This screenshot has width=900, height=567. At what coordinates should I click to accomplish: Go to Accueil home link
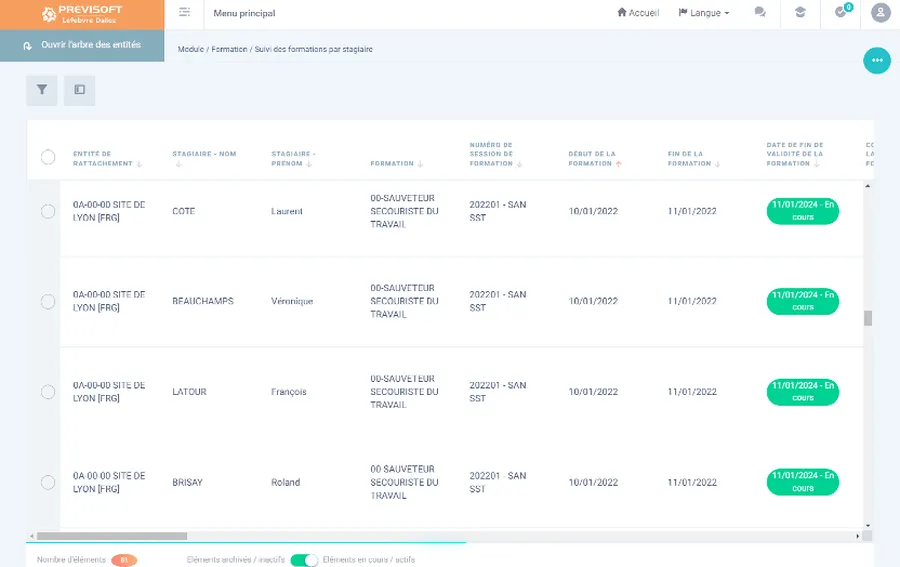(638, 13)
